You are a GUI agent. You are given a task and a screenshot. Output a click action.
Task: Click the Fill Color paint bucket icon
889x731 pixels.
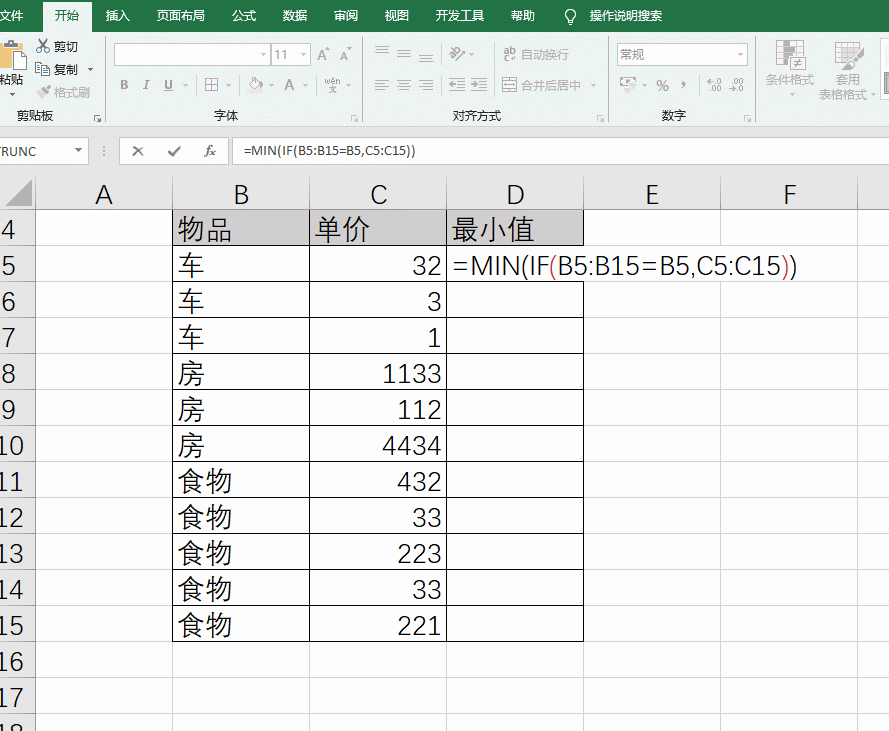click(256, 85)
